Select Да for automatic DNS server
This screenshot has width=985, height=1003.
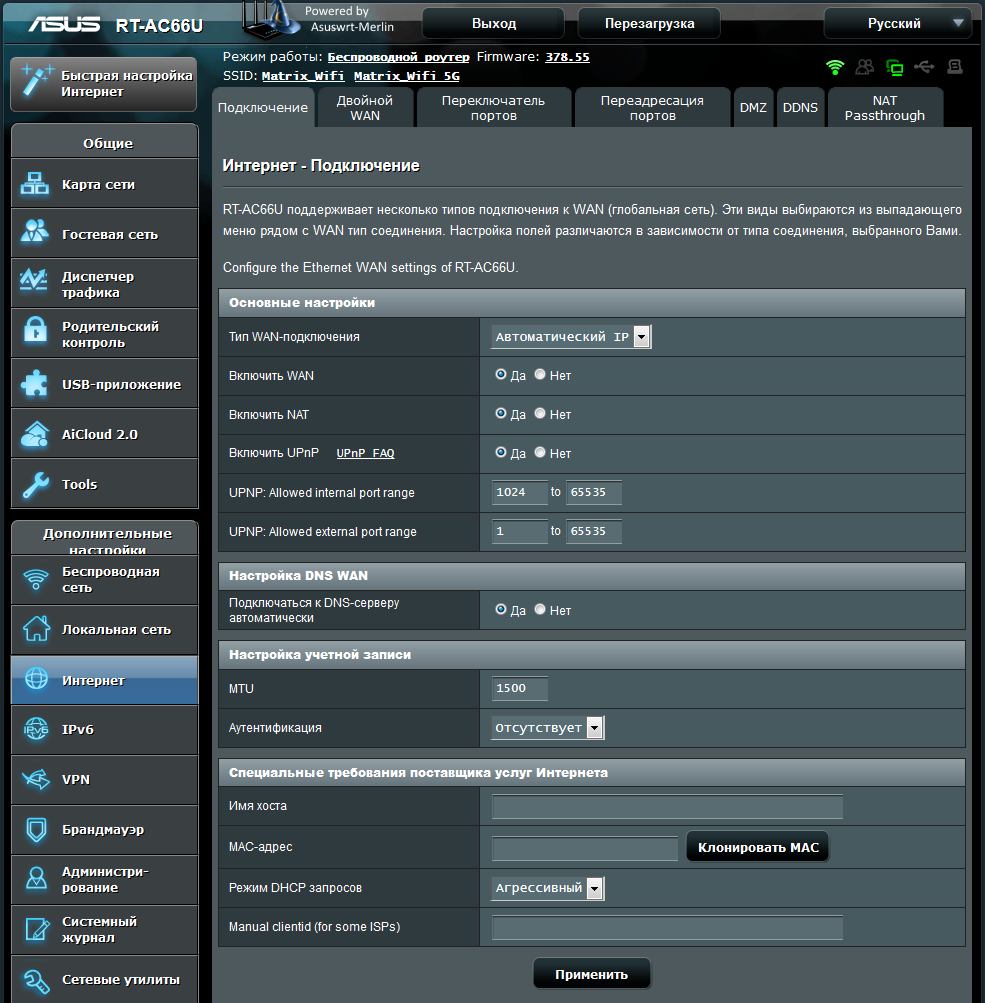click(x=501, y=610)
